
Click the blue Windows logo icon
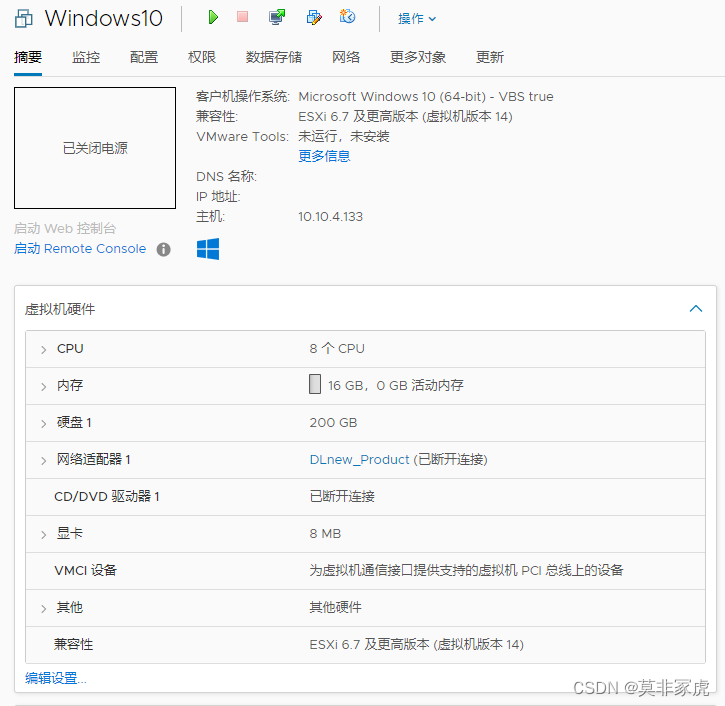coord(208,249)
